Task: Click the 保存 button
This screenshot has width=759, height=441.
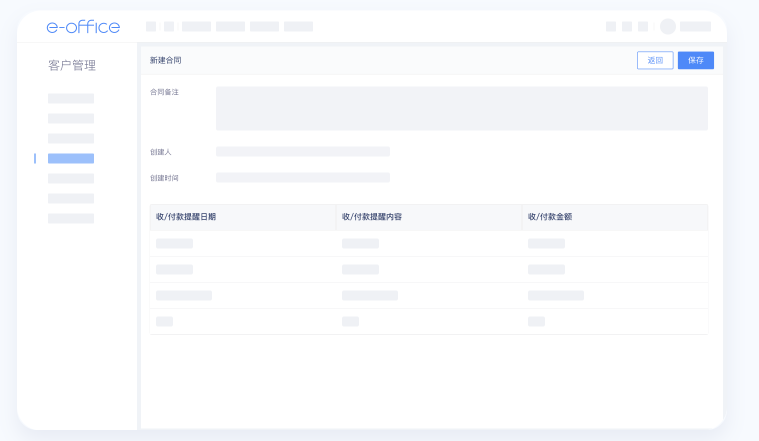Action: point(695,61)
